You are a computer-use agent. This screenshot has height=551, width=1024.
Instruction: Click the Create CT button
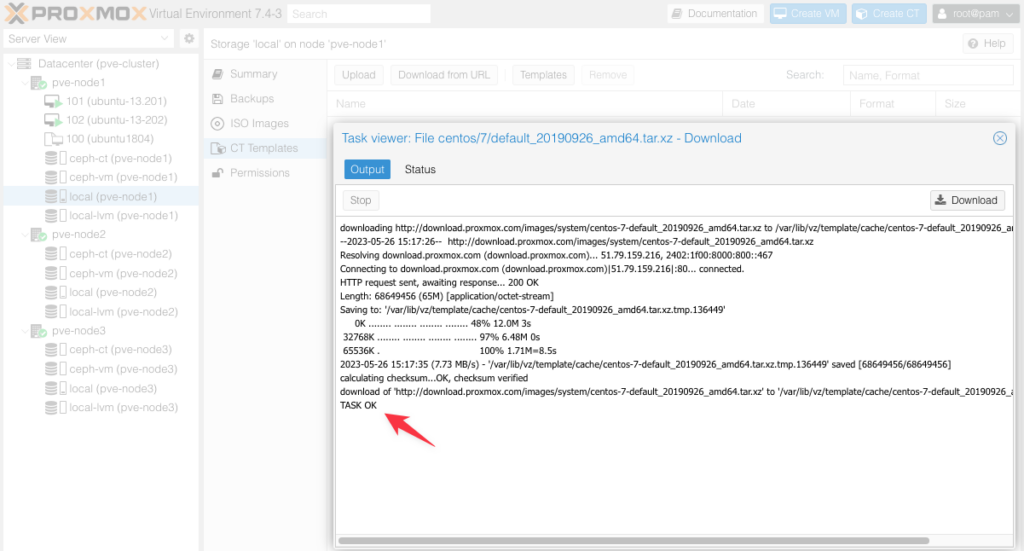coord(888,14)
